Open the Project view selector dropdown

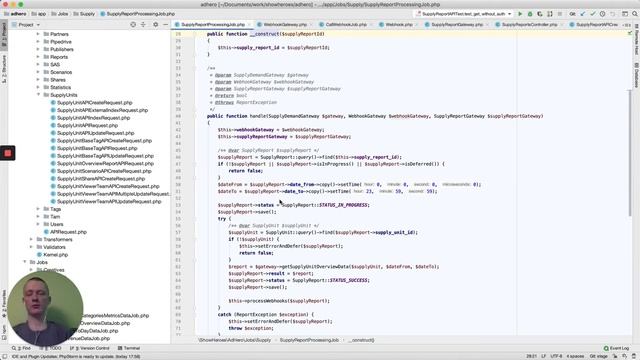tap(26, 25)
